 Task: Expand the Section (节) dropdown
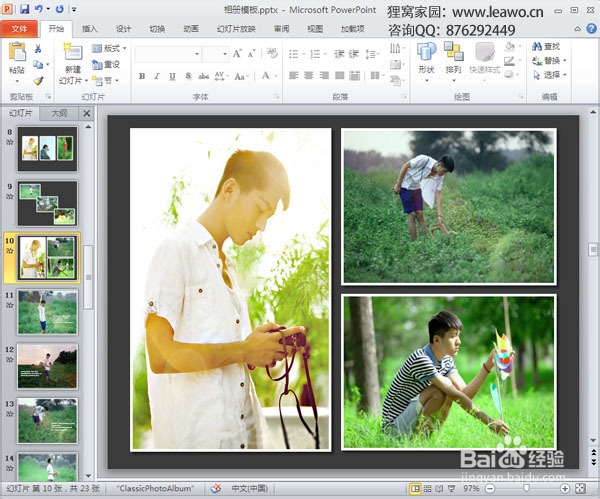point(106,80)
